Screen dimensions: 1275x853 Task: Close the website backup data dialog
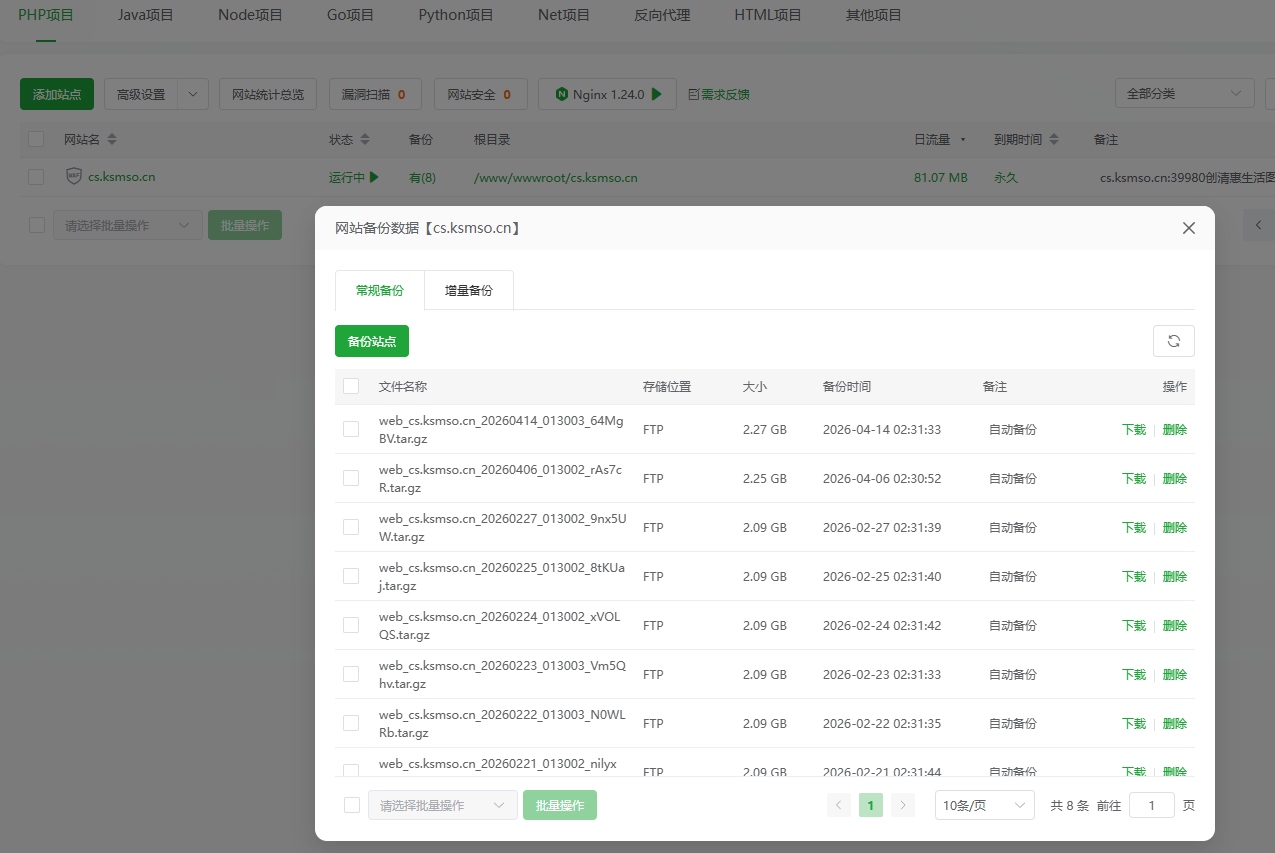click(1189, 228)
